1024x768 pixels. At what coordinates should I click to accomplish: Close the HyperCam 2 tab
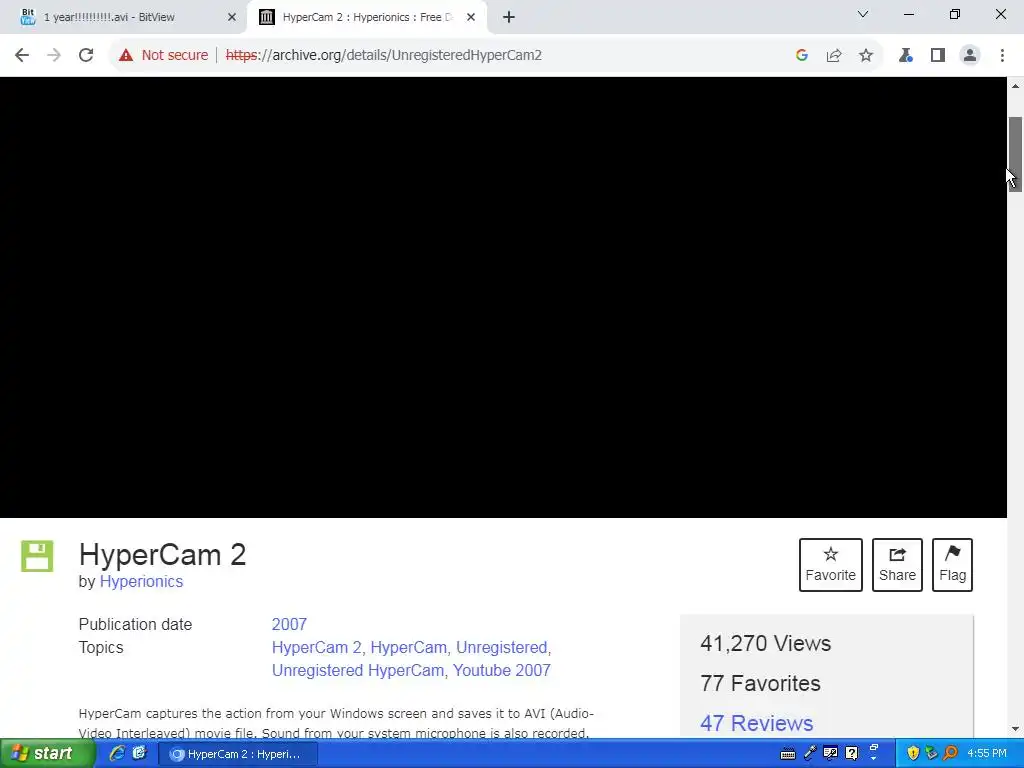point(471,17)
